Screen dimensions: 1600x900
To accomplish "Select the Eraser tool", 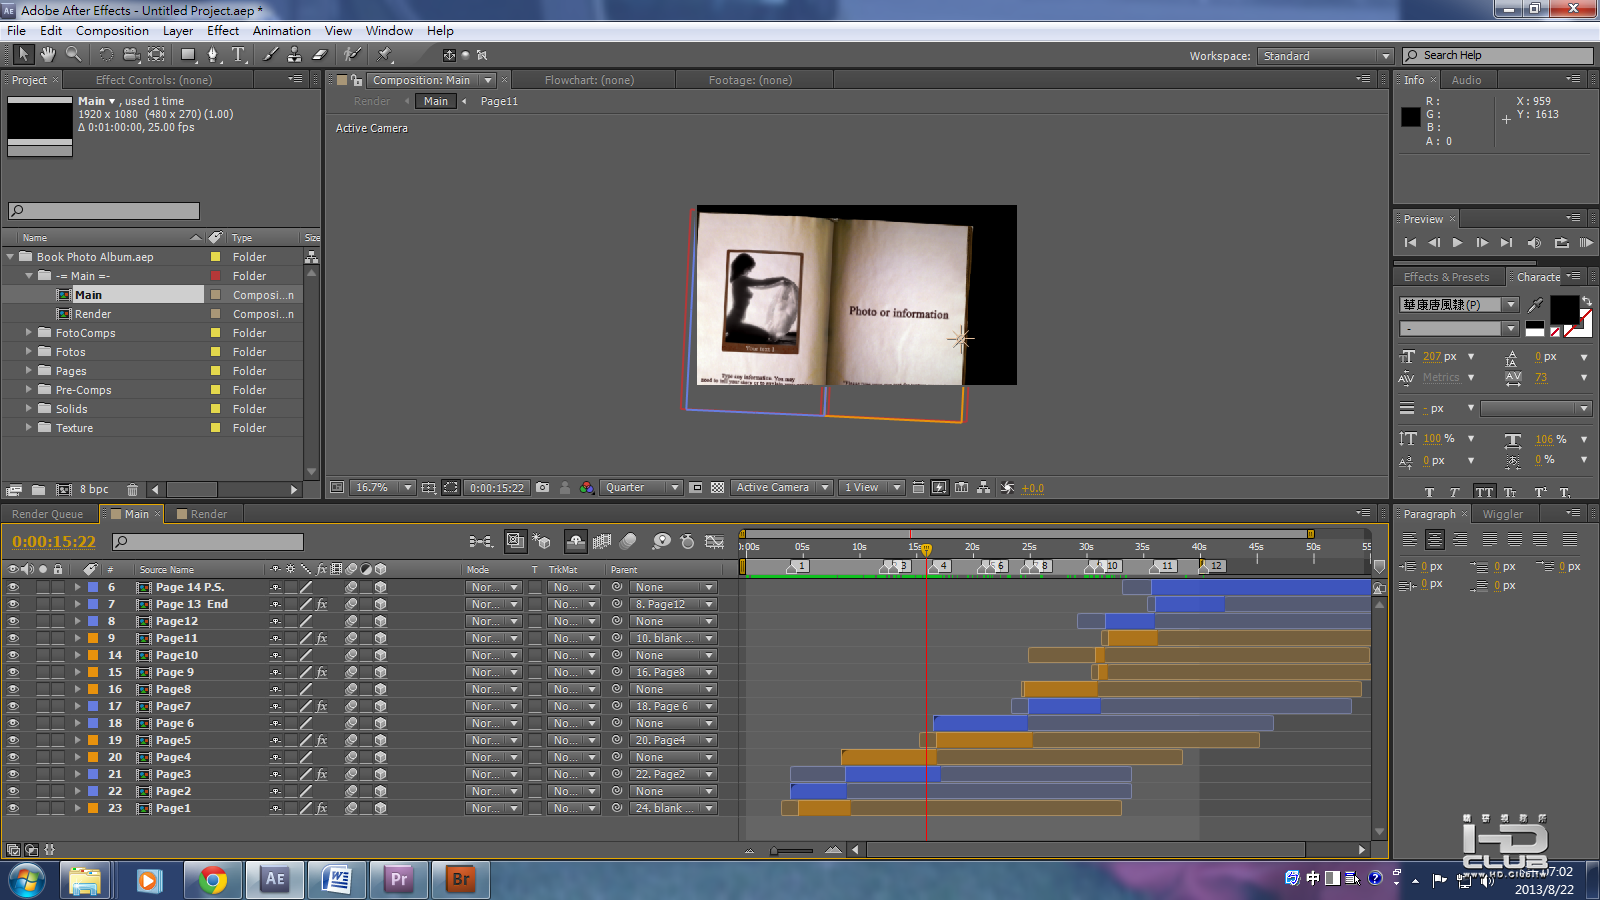I will click(x=320, y=55).
